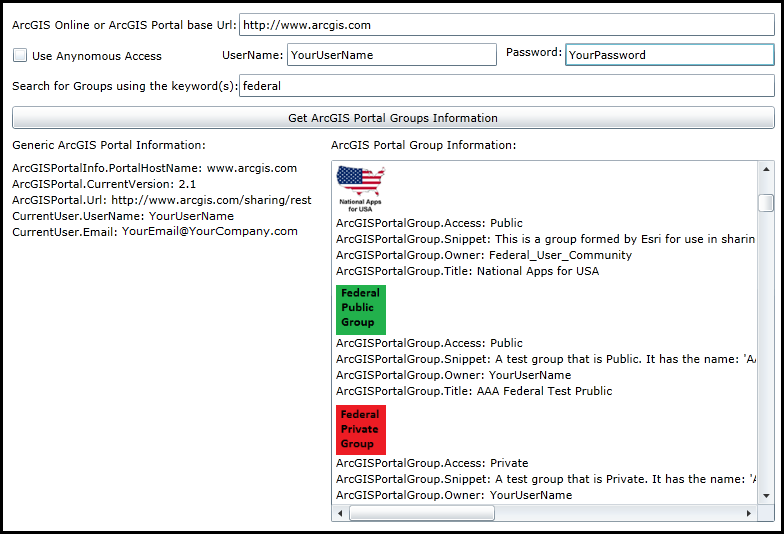Click Snippet: test group that is Public

pos(546,360)
